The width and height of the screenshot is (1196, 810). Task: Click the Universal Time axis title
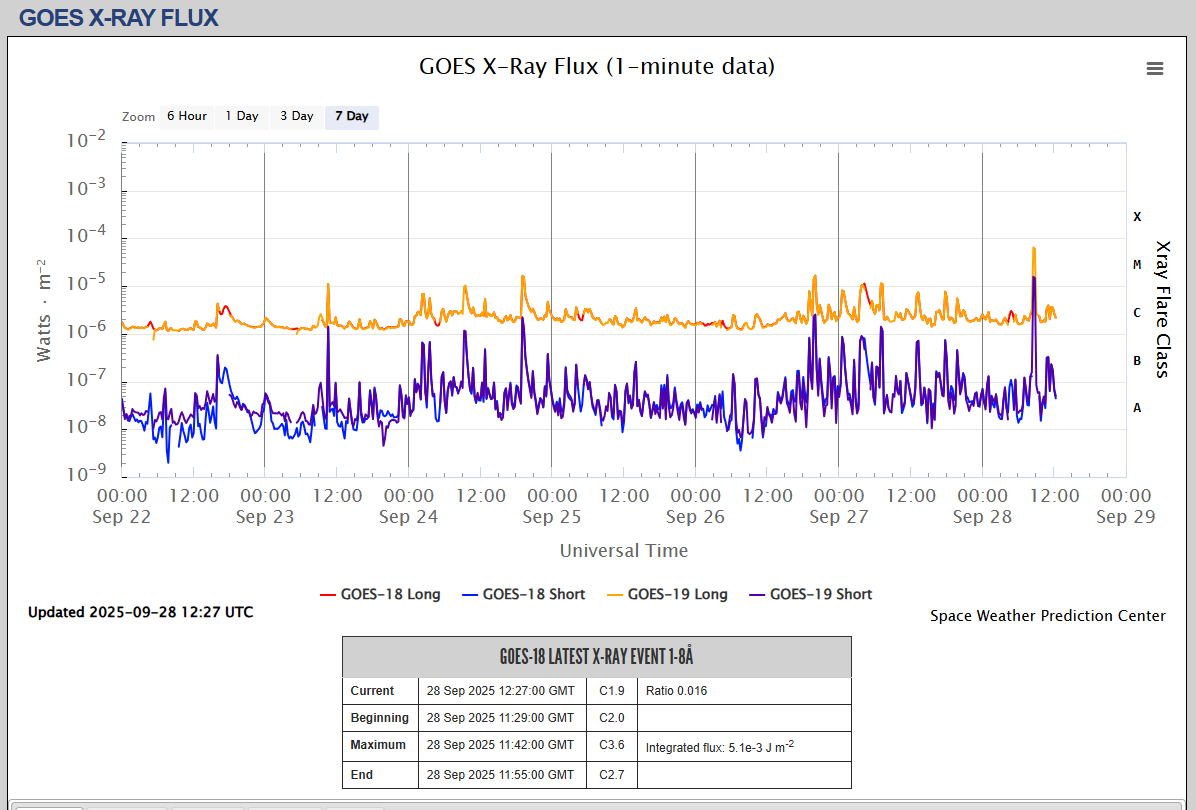pyautogui.click(x=623, y=551)
